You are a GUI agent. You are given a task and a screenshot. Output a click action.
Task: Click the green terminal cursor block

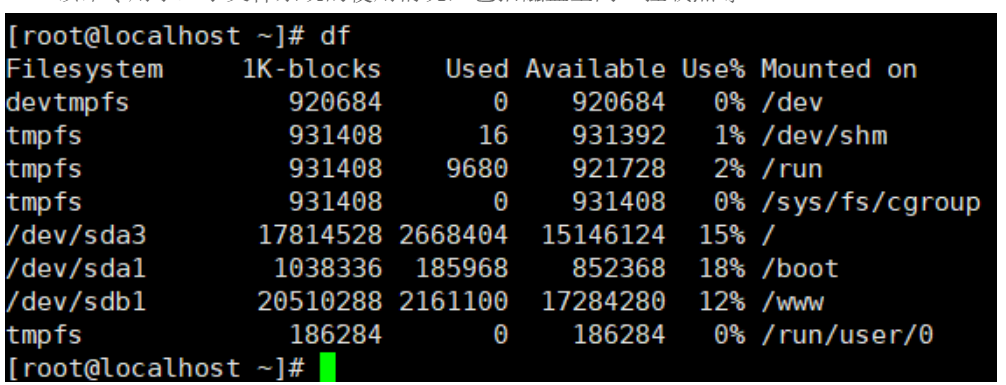pos(328,368)
